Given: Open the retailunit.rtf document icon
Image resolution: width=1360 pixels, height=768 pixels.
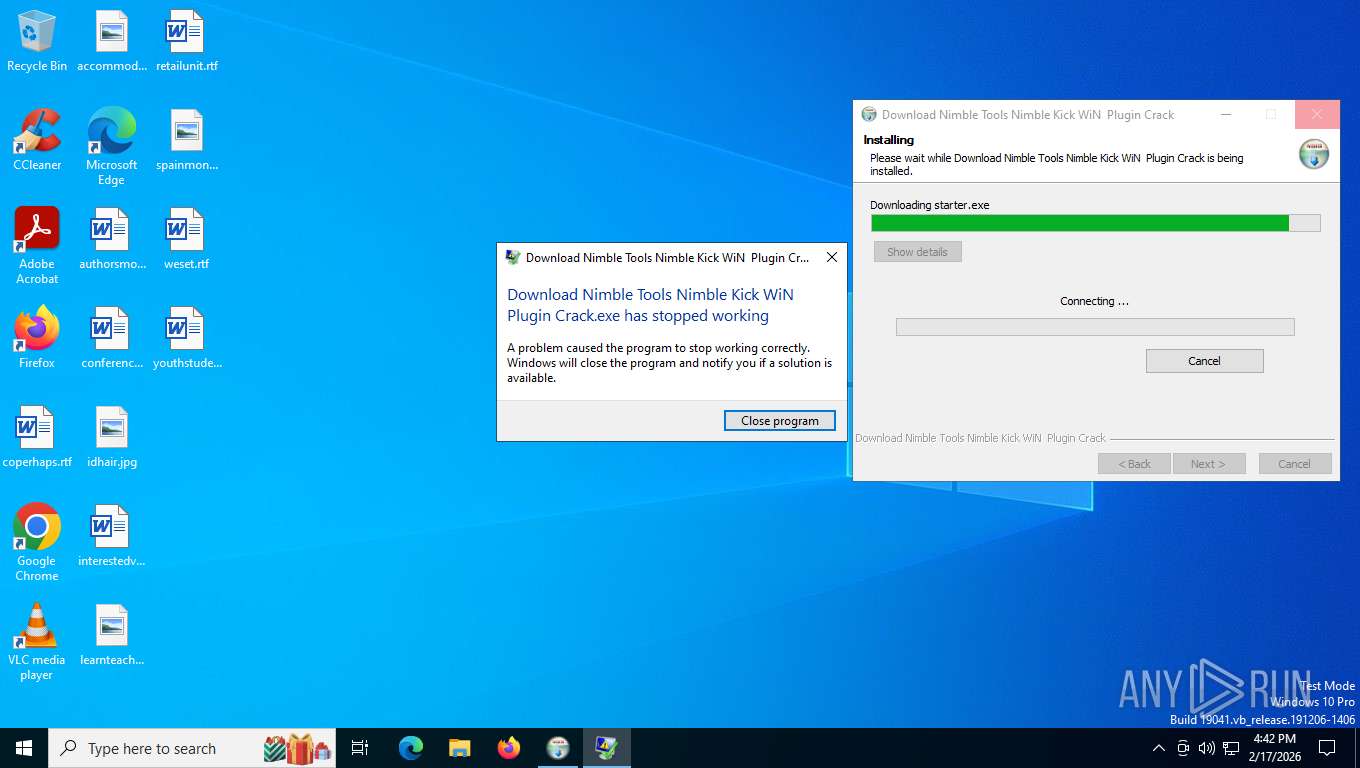Looking at the screenshot, I should coord(186,41).
